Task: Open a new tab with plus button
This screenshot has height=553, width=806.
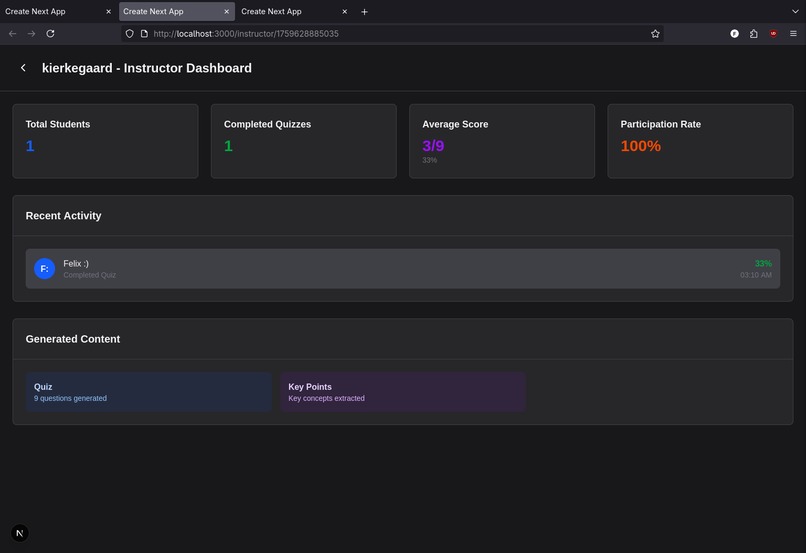Action: (x=364, y=11)
